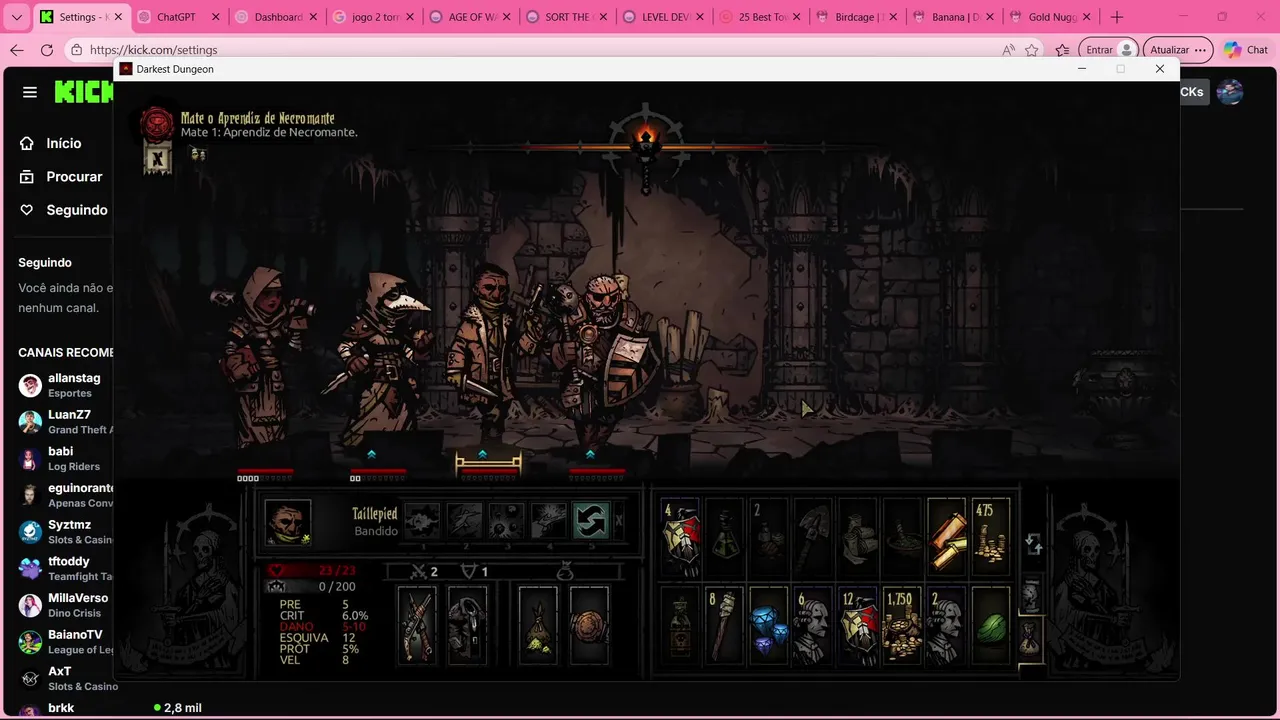This screenshot has width=1280, height=720.
Task: Refresh the kick.com page
Action: click(x=47, y=50)
